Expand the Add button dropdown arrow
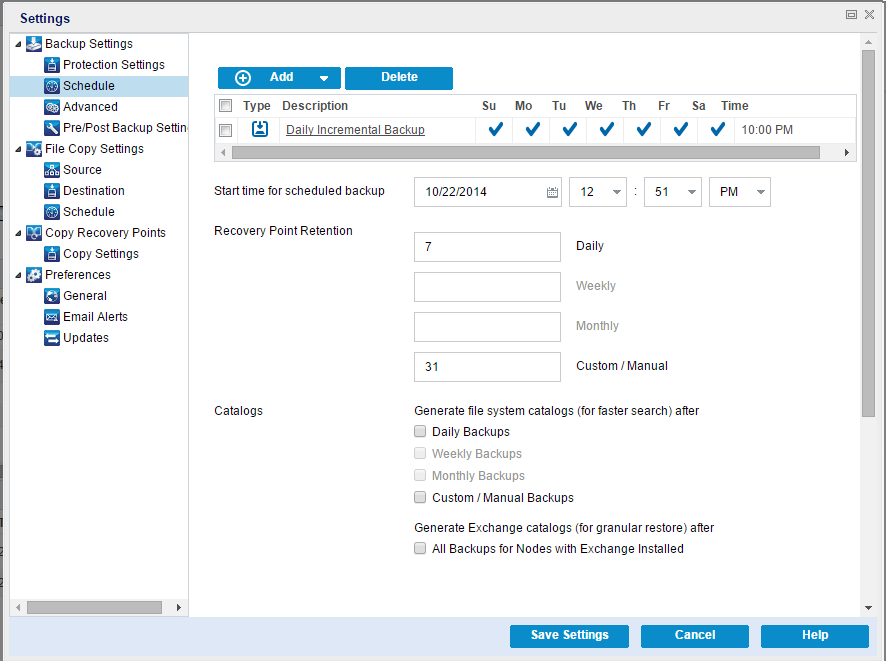Screen dimensions: 887x661 coord(324,77)
